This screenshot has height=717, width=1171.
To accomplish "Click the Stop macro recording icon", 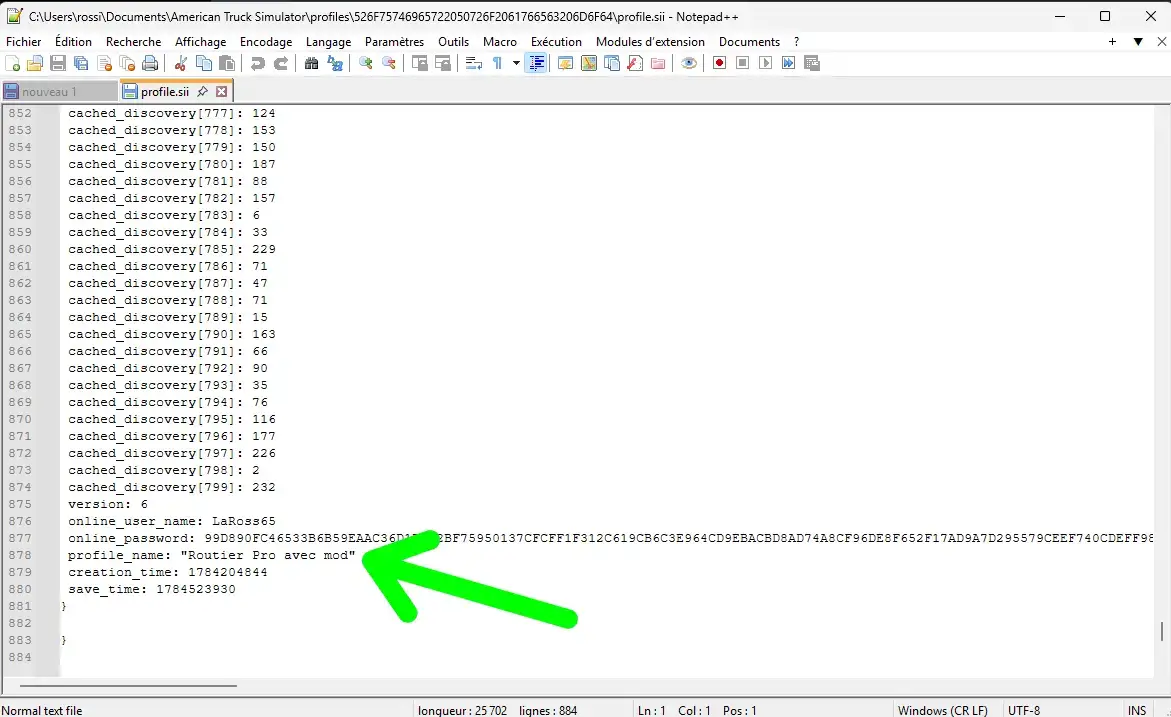I will click(742, 63).
